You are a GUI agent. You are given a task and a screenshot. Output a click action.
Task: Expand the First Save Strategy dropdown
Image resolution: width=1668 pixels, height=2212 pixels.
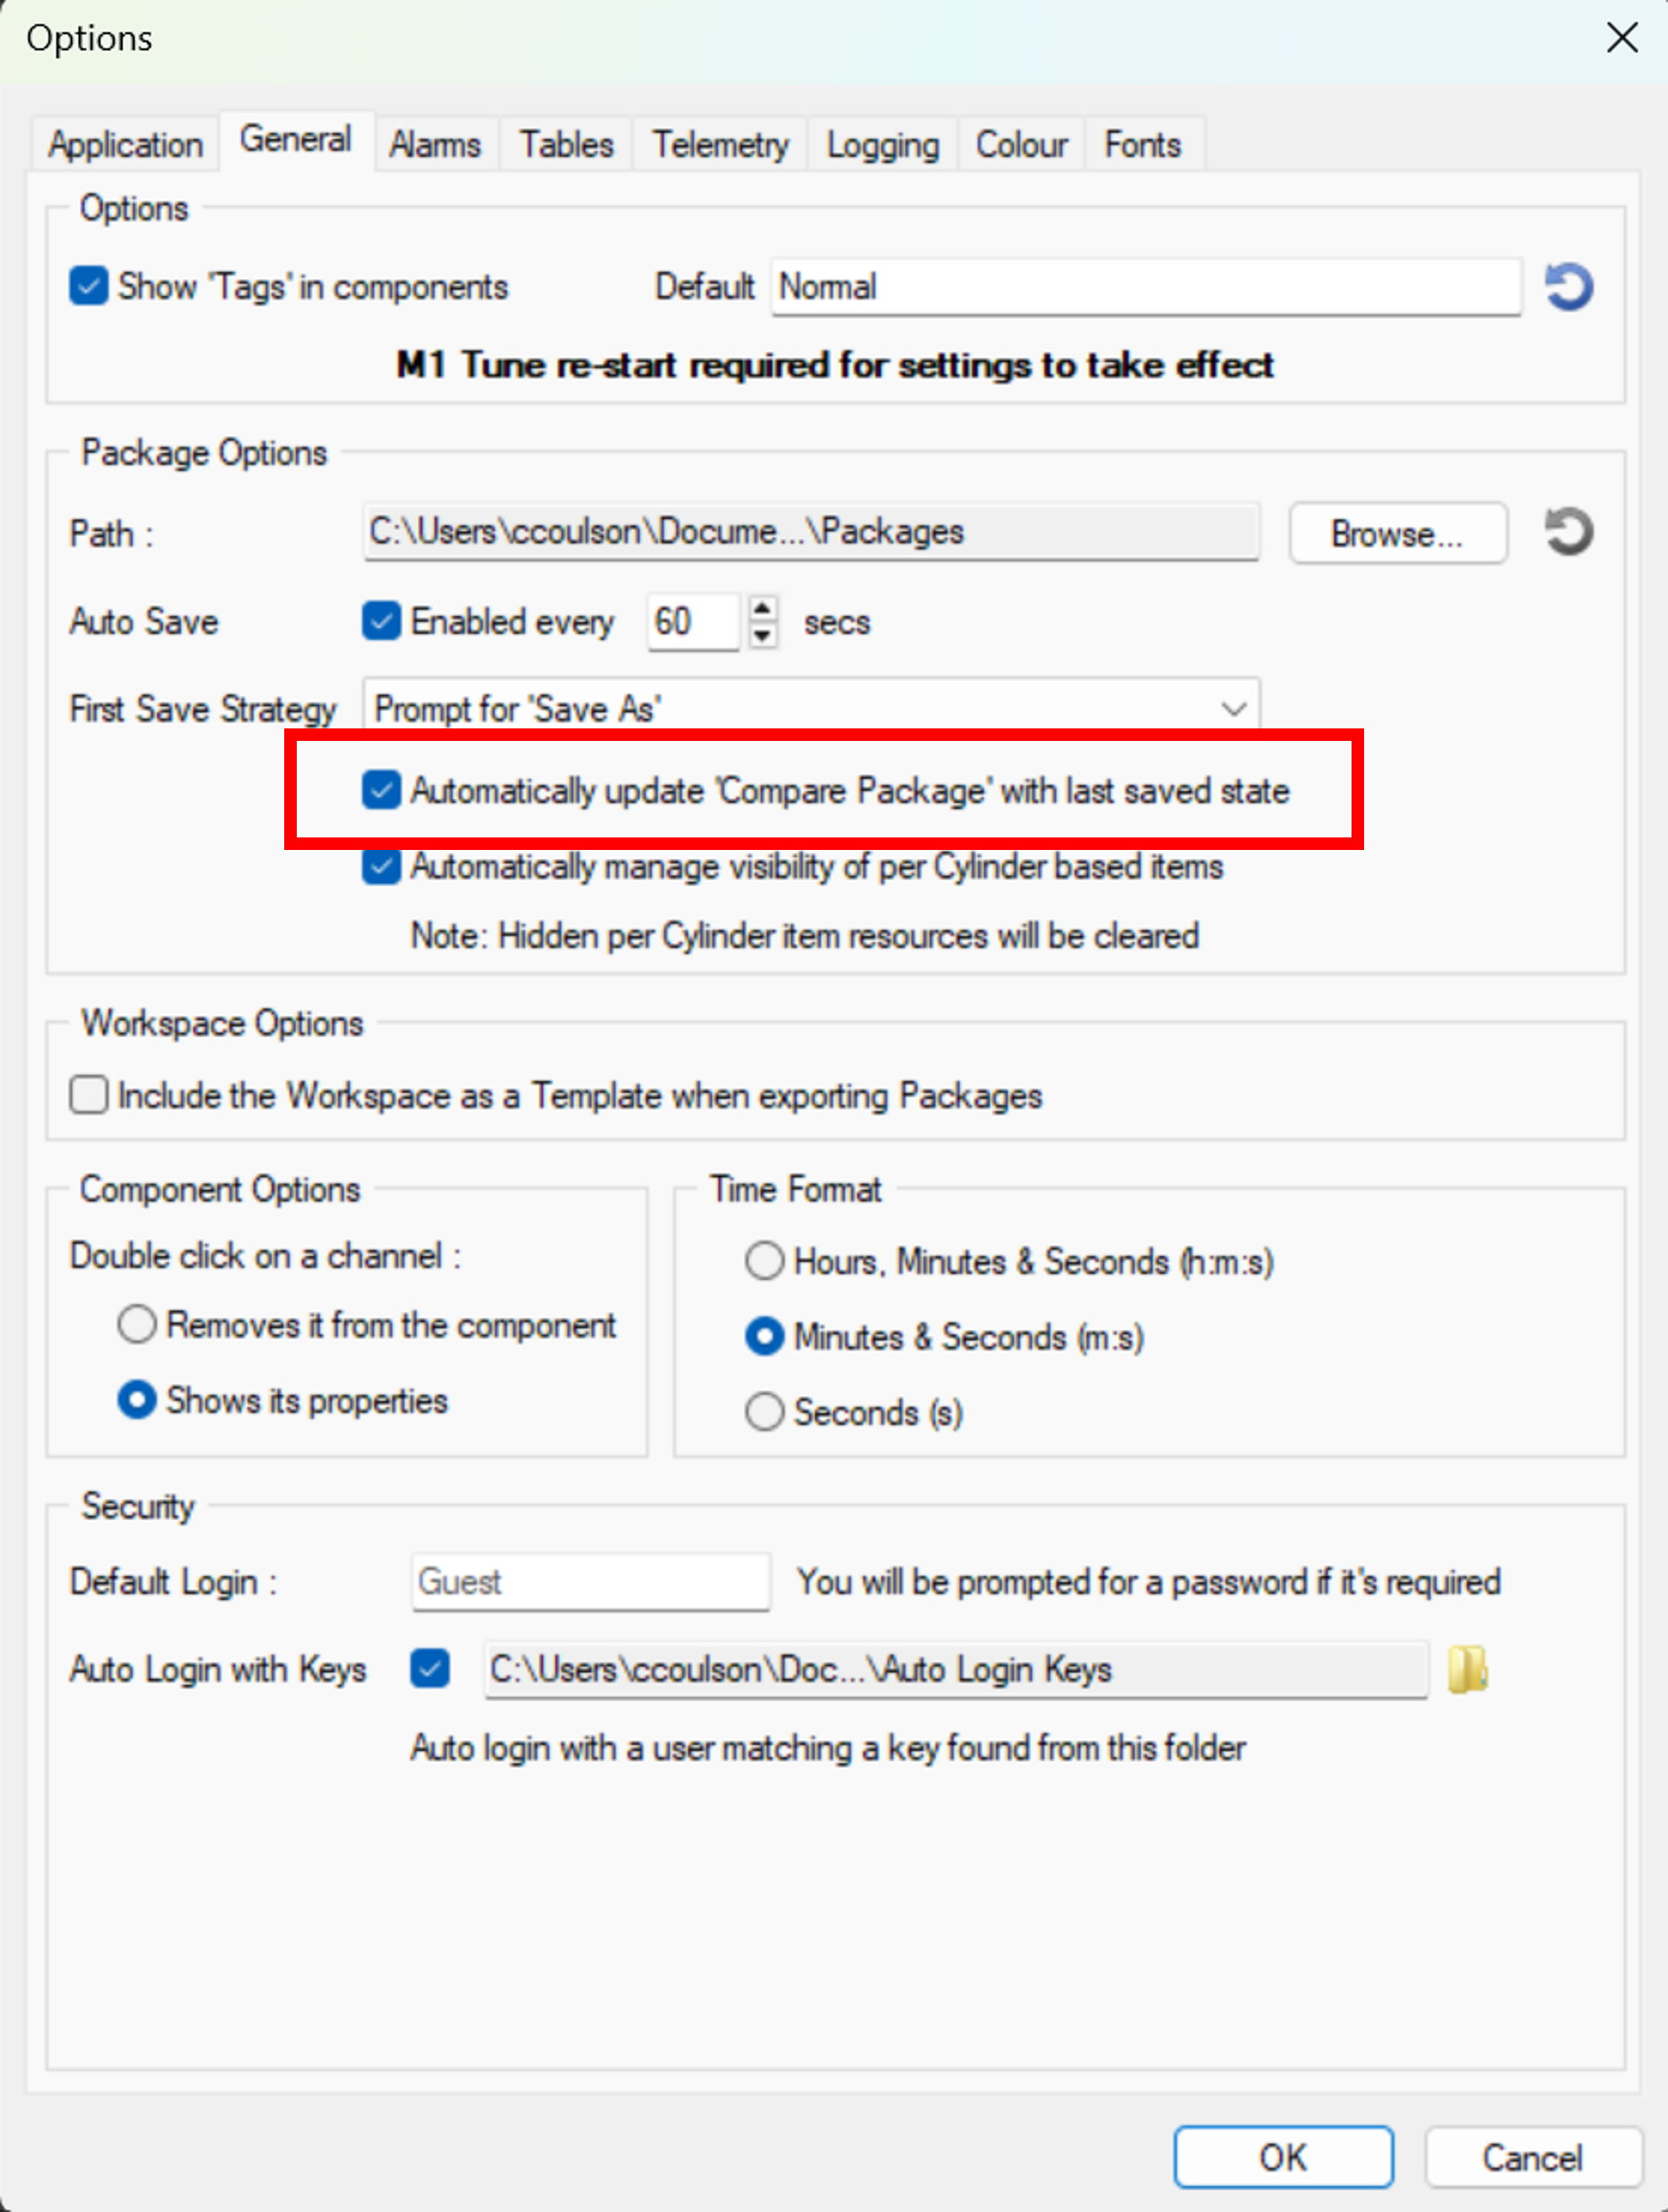coord(1233,709)
